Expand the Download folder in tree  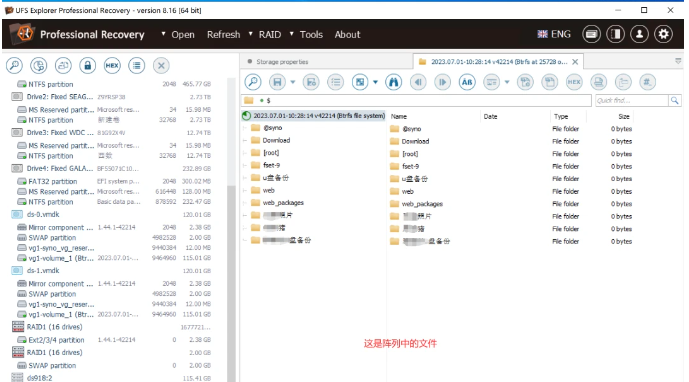pyautogui.click(x=245, y=141)
